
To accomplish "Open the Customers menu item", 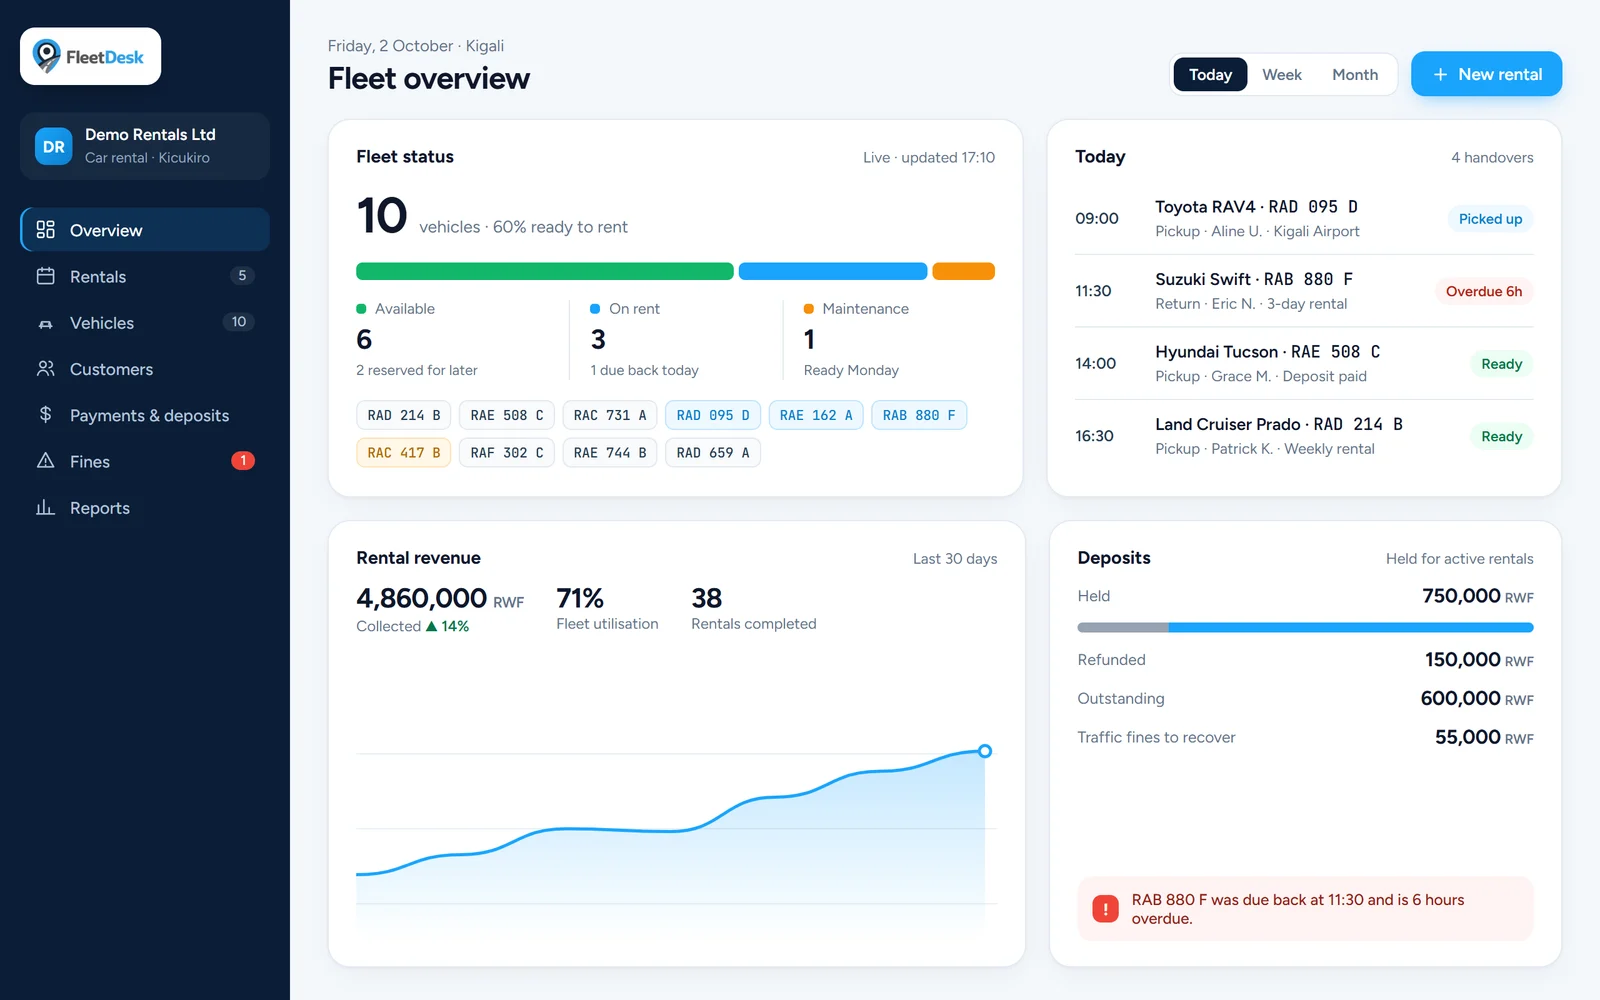I will [145, 369].
